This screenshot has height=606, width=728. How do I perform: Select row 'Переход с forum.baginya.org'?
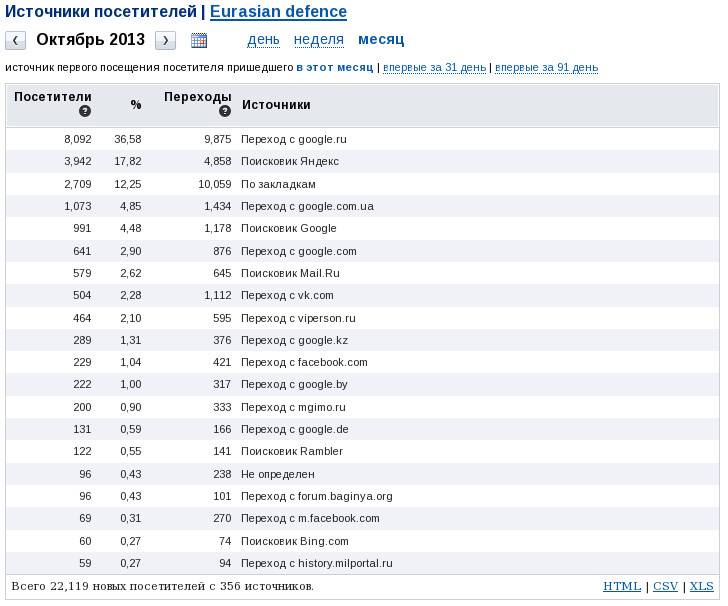[362, 496]
